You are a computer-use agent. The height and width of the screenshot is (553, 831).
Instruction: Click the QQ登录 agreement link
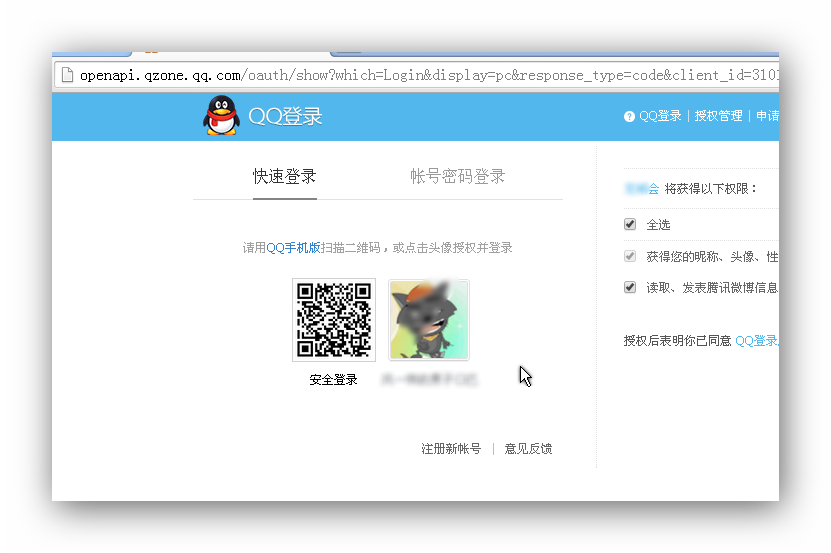(756, 340)
